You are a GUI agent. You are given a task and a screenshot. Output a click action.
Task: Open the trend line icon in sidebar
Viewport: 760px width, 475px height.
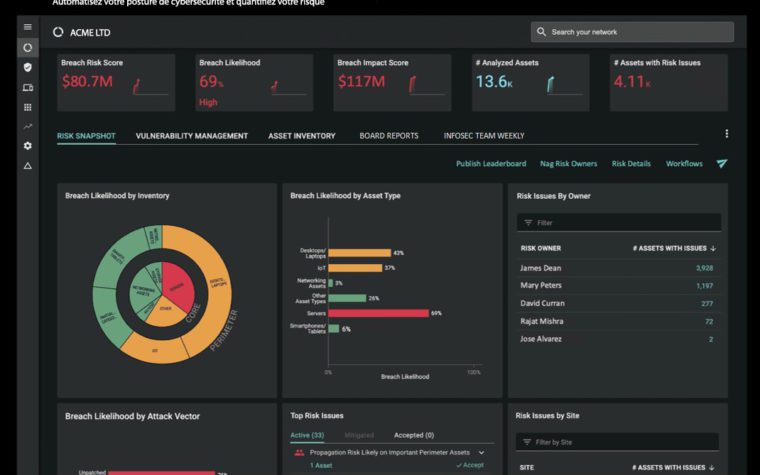click(28, 127)
